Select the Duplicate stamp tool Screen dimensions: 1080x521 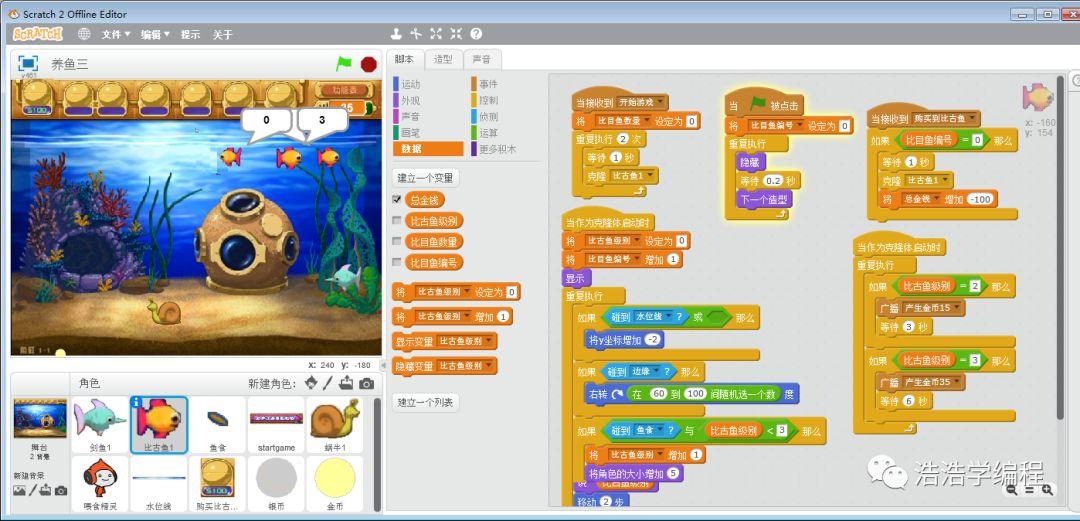pos(396,34)
